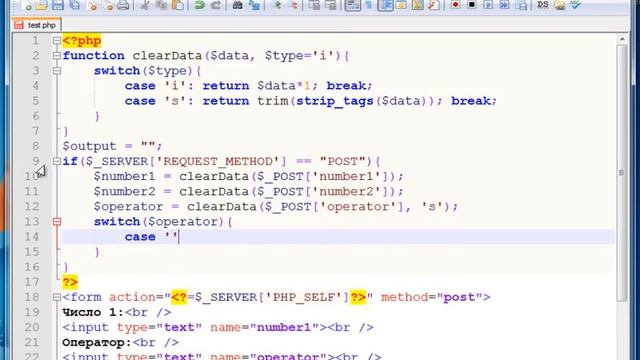Collapse the <?php block on line 1
Image resolution: width=640 pixels, height=360 pixels.
57,40
